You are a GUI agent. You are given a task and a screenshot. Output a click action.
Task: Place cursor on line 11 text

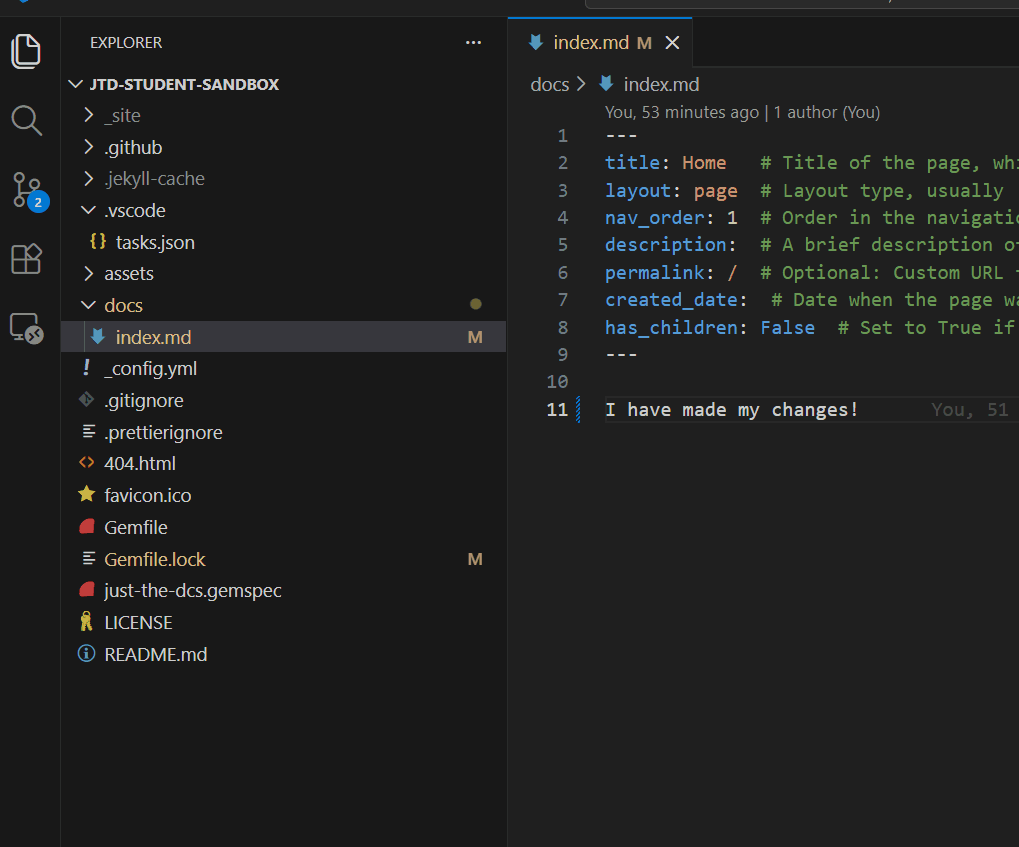click(x=731, y=410)
